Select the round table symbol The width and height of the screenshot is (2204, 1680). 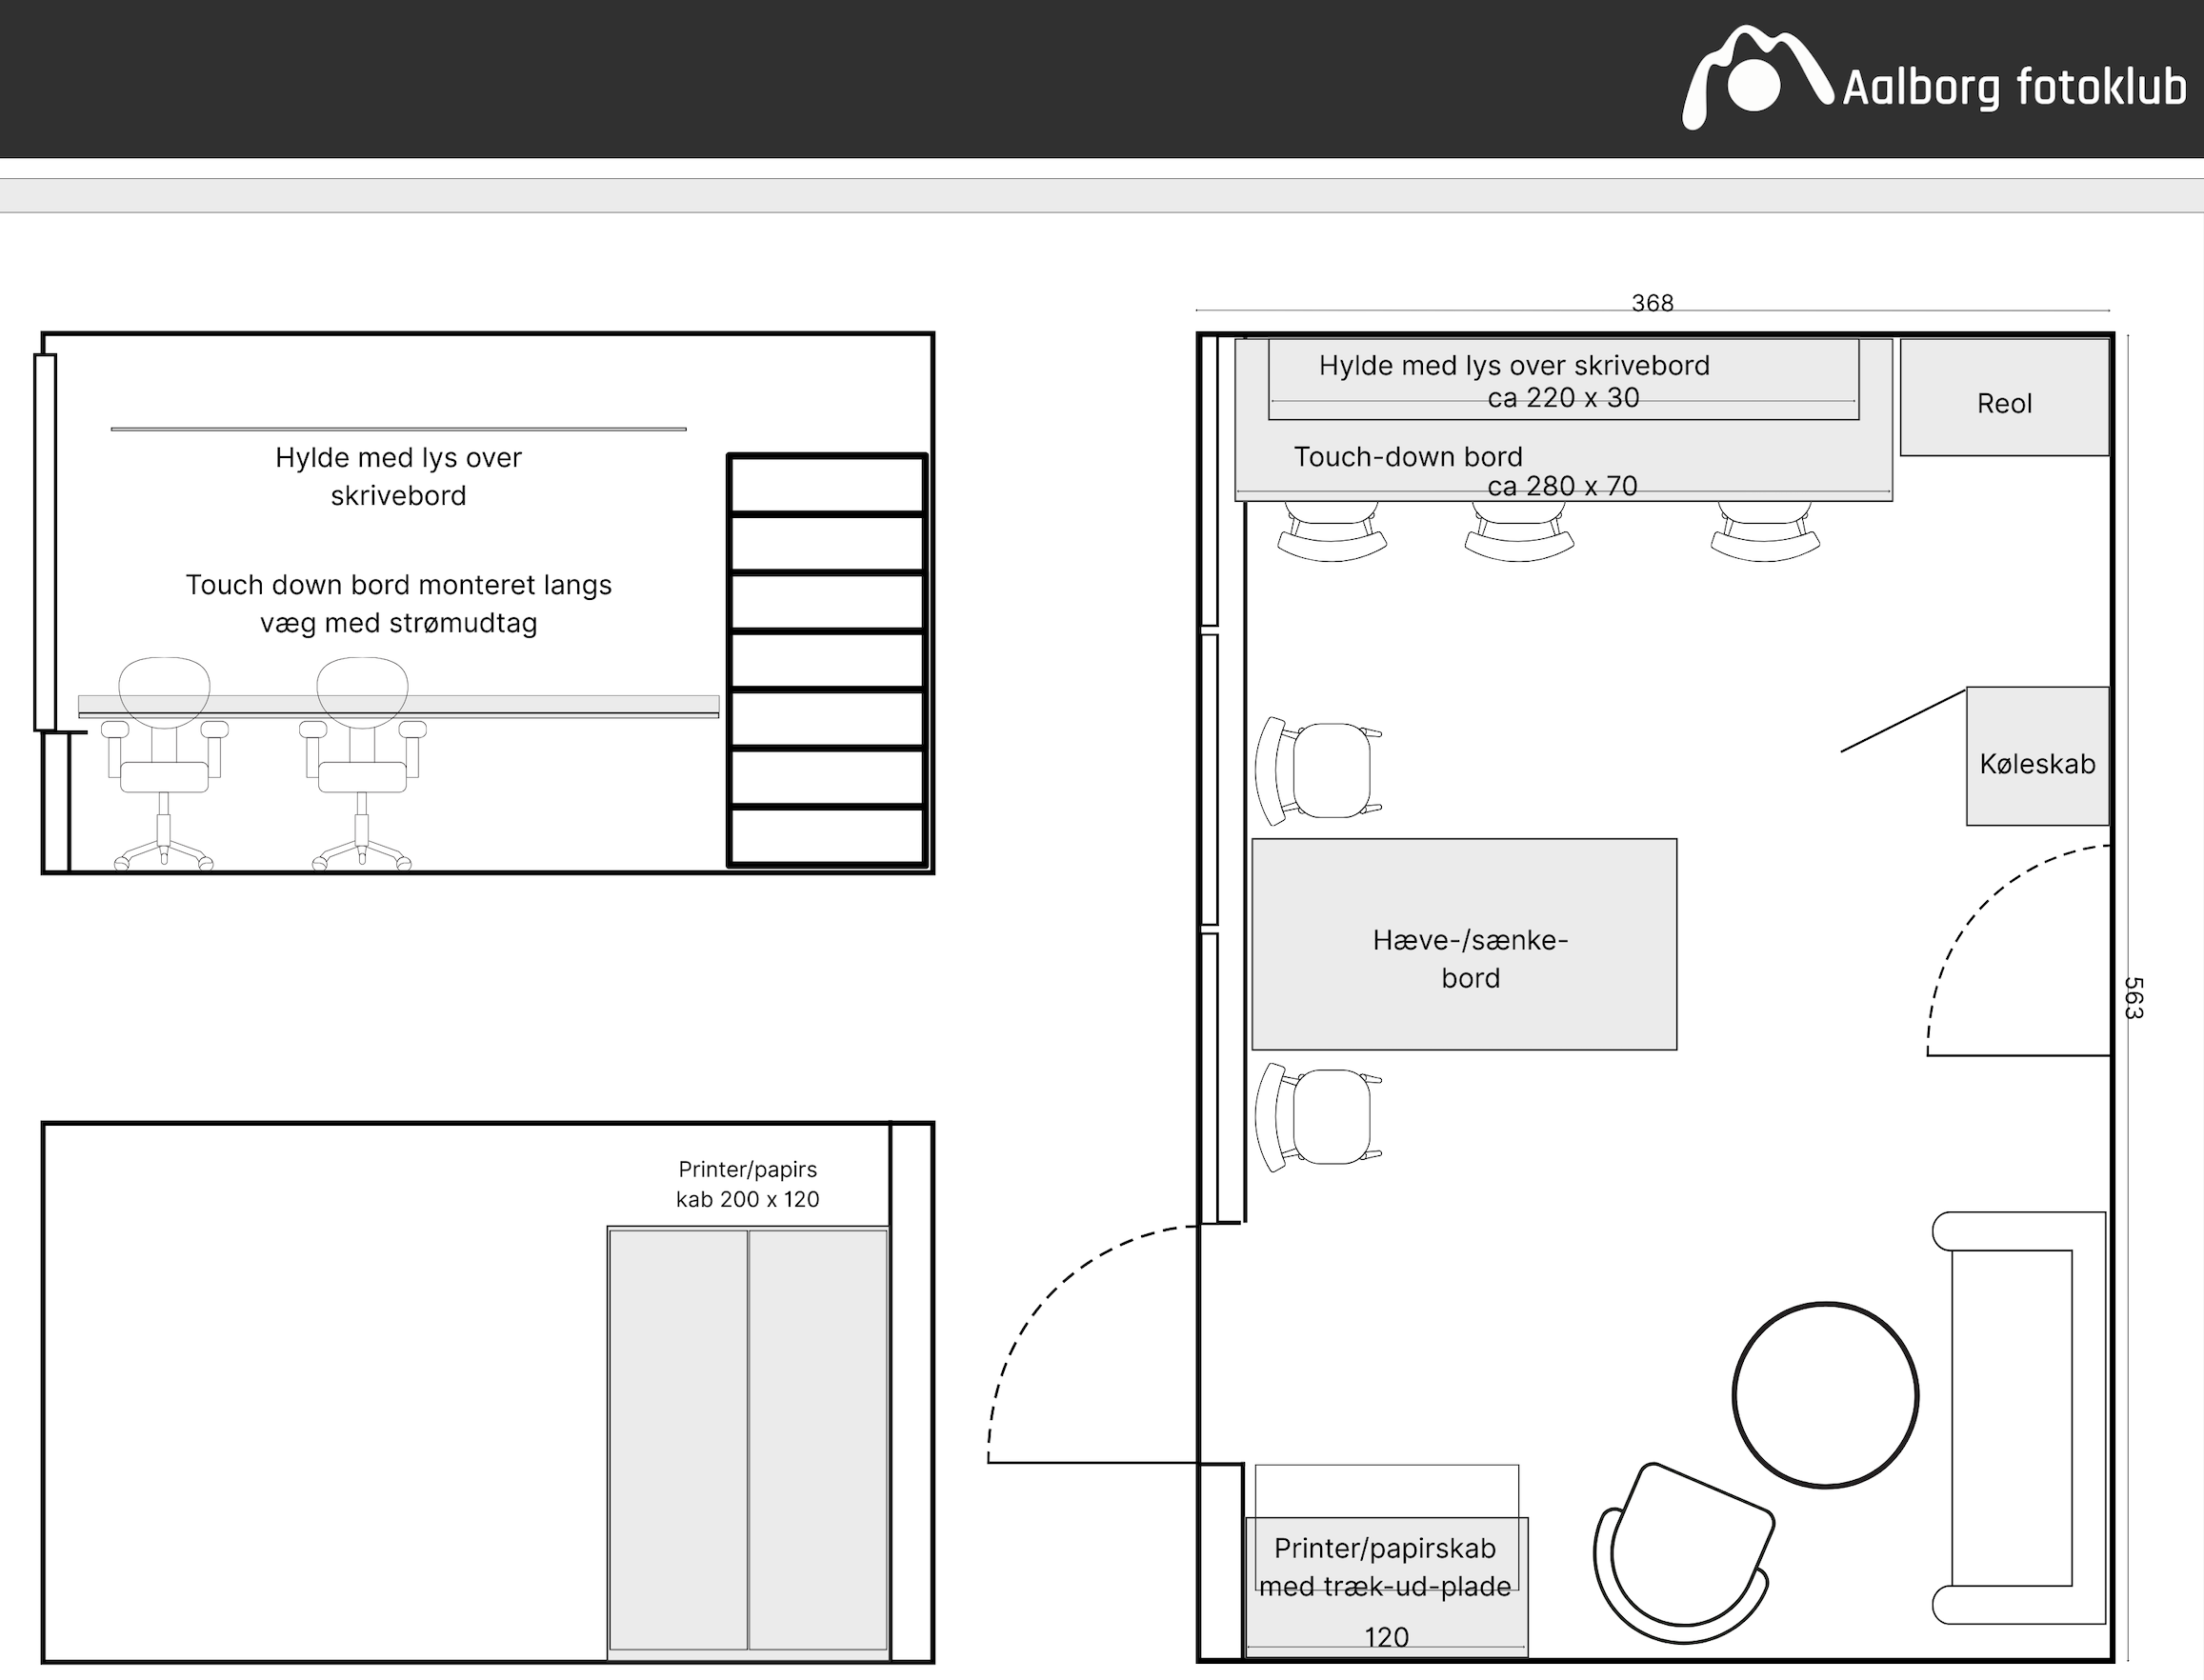click(x=1825, y=1395)
